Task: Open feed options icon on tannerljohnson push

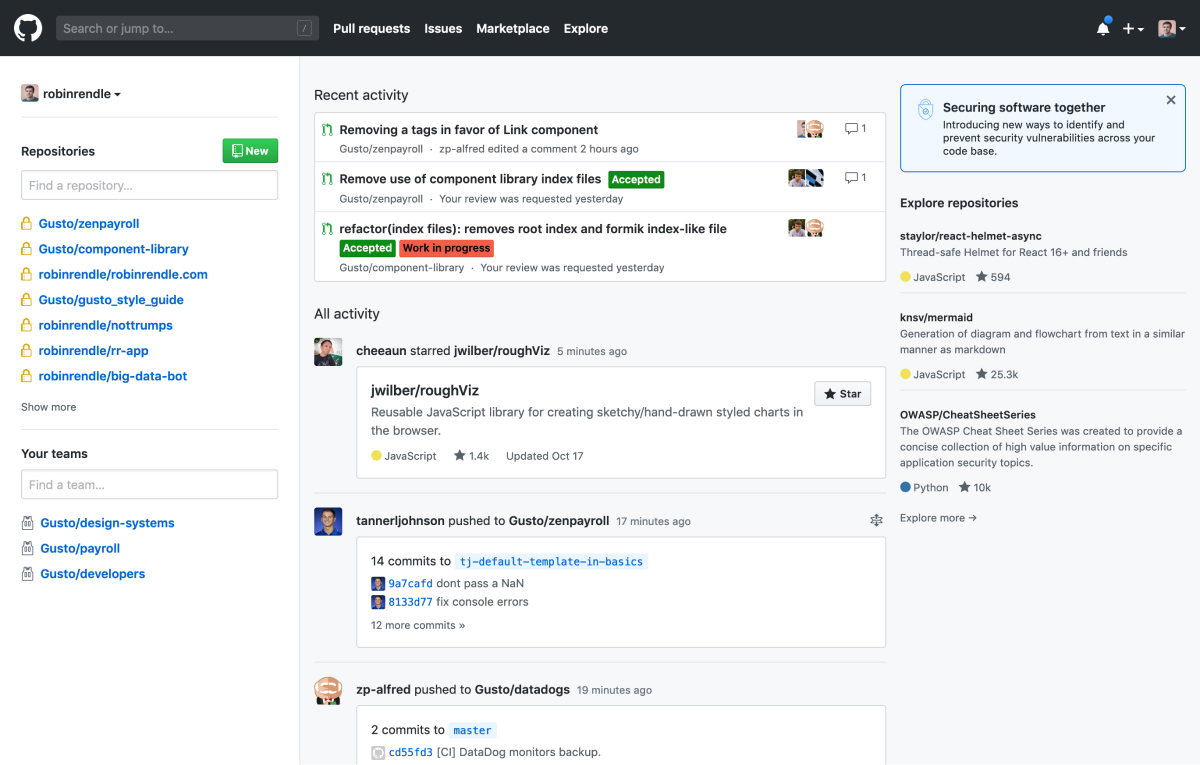Action: click(x=876, y=520)
